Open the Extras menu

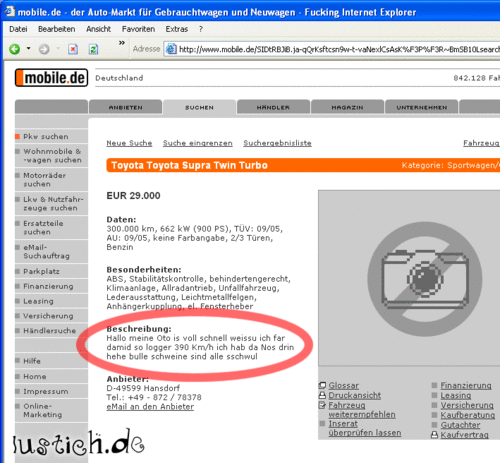[177, 29]
